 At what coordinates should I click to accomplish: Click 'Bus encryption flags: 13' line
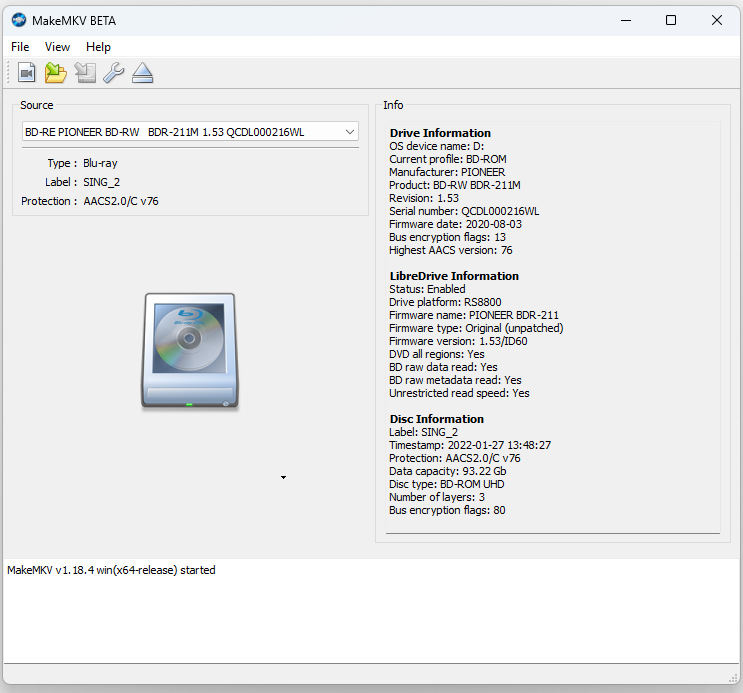tap(447, 237)
